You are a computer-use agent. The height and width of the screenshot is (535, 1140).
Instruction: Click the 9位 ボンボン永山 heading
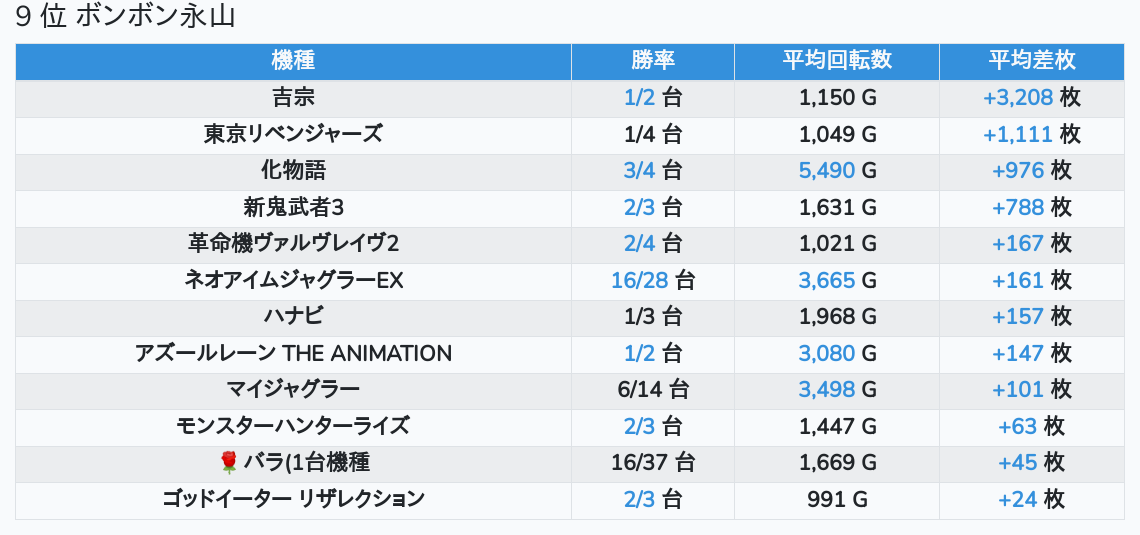(126, 17)
